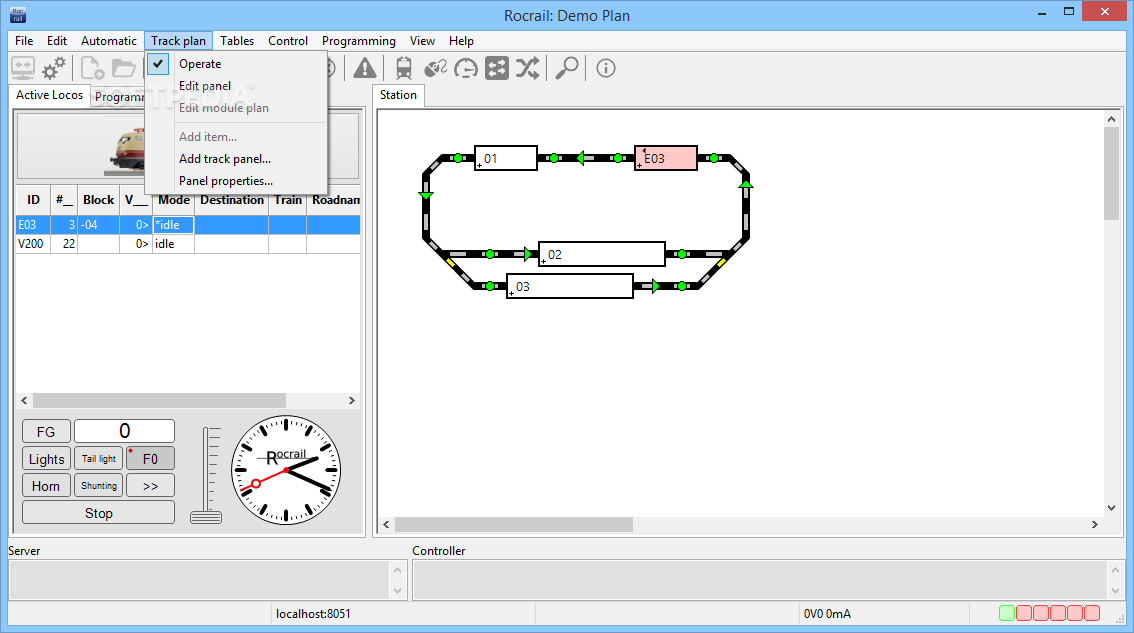1134x633 pixels.
Task: Select the E03 loco row
Action: click(188, 225)
